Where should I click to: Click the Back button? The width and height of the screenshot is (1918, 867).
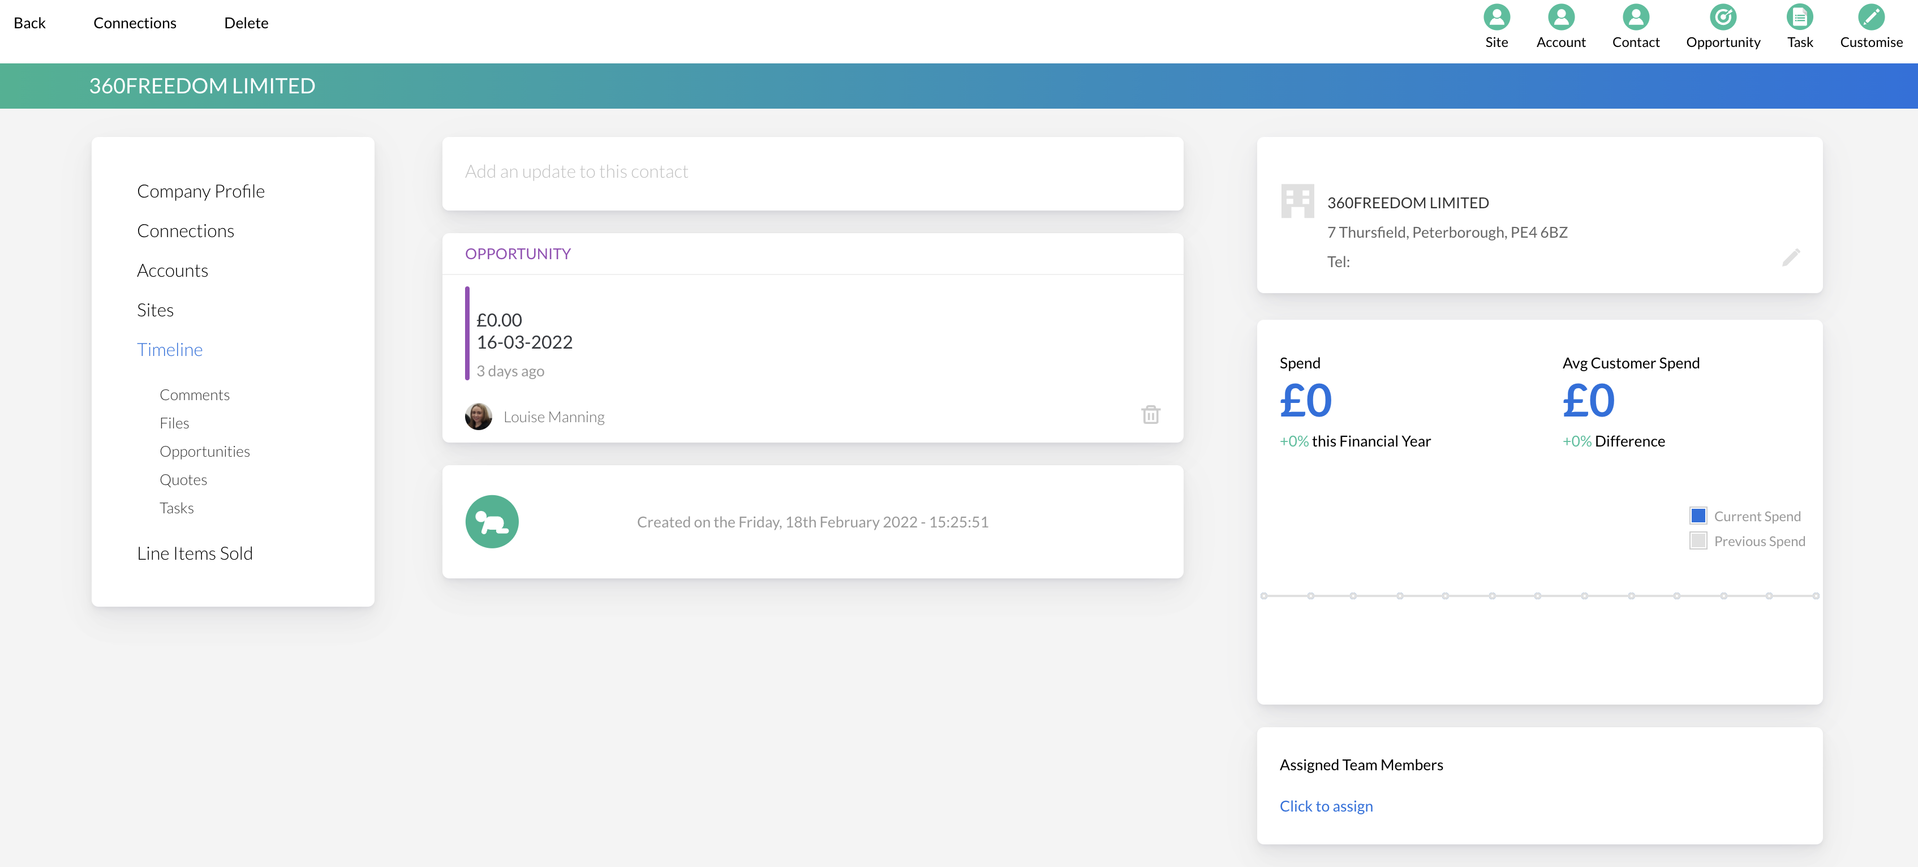(x=30, y=23)
